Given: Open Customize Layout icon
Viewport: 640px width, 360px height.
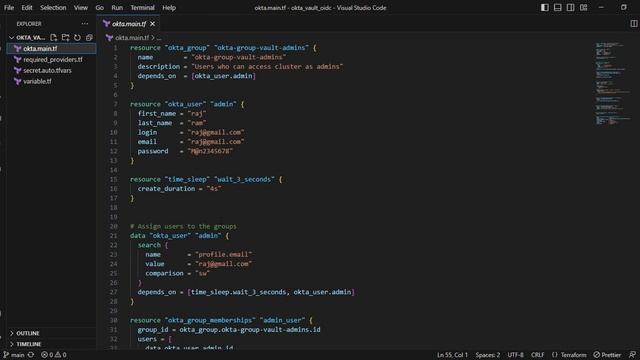Looking at the screenshot, I should (x=584, y=7).
